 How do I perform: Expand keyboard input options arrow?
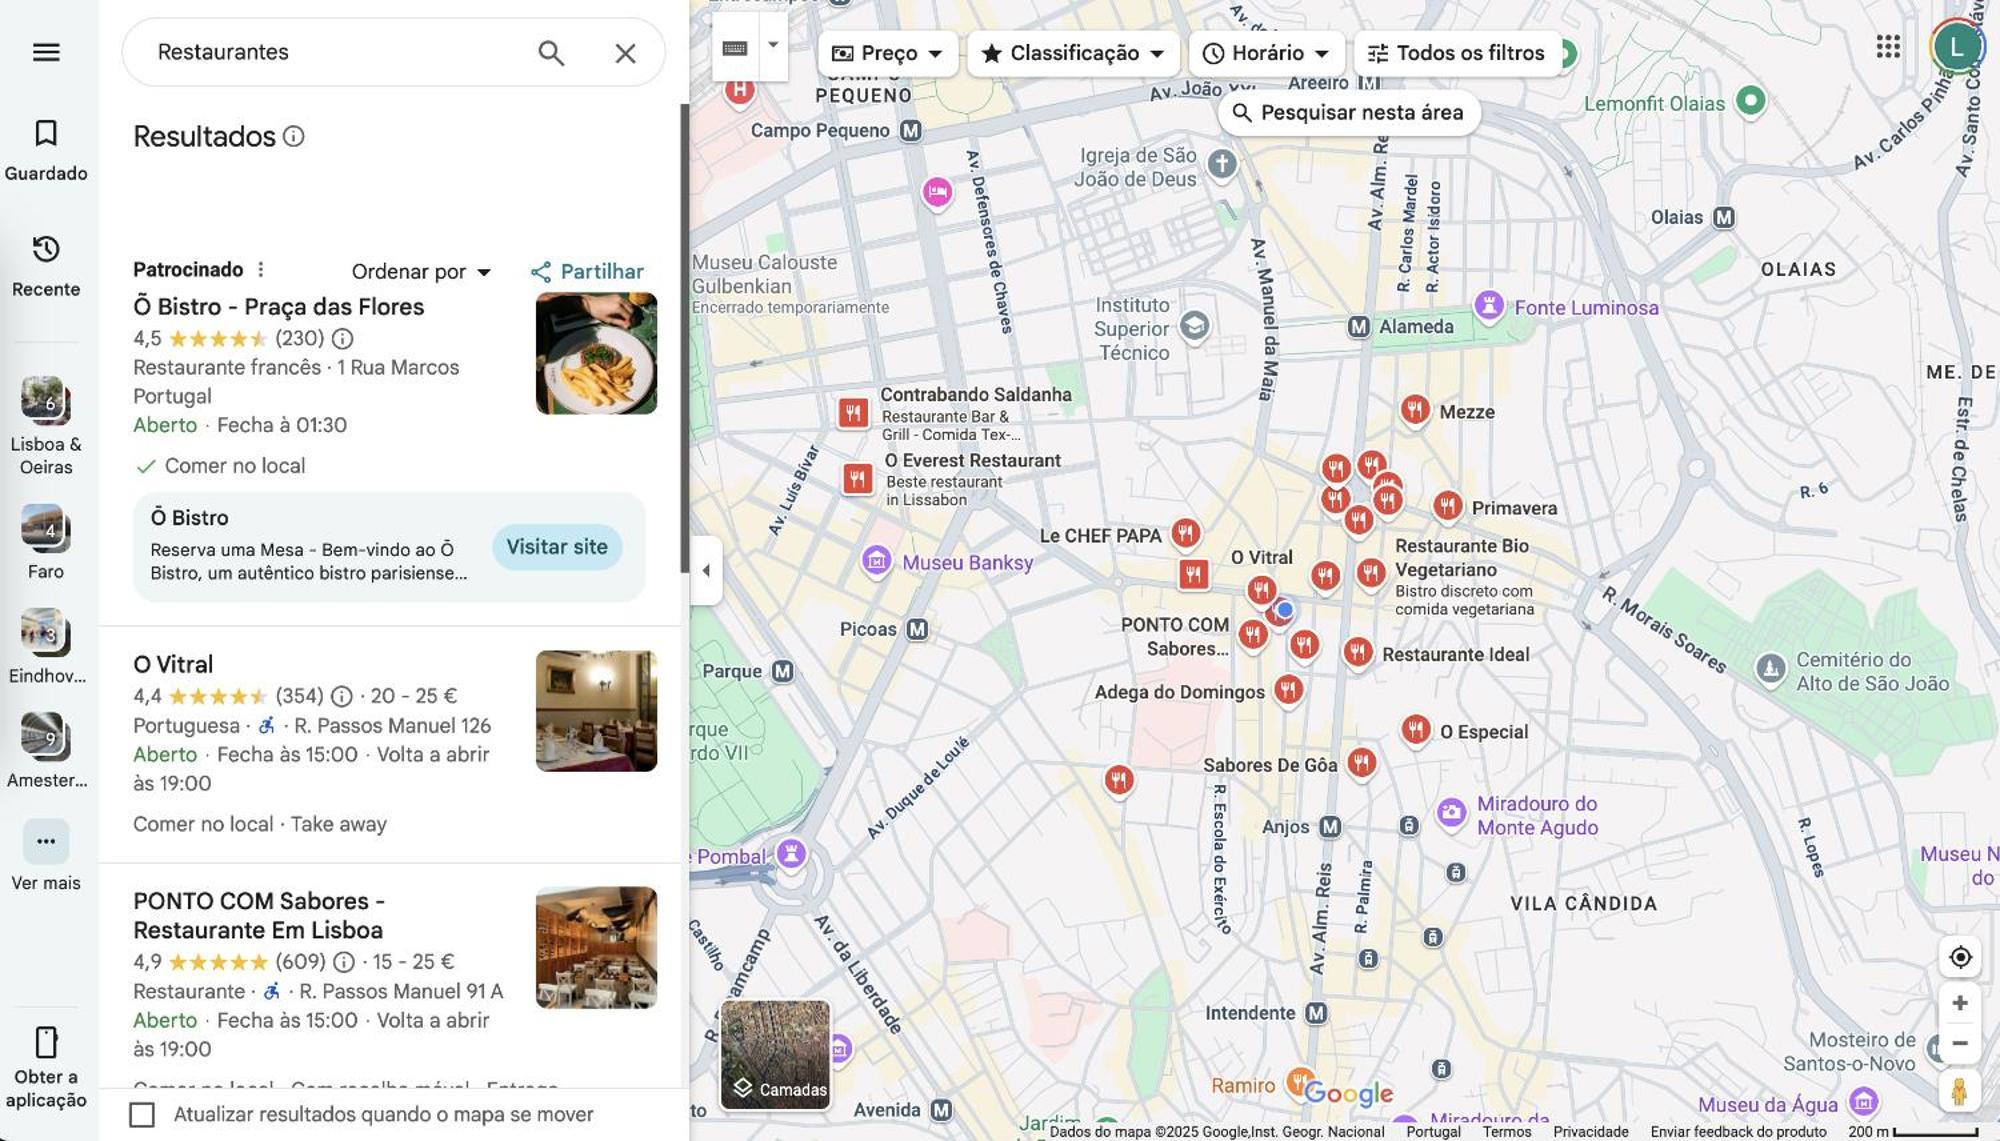click(x=773, y=46)
